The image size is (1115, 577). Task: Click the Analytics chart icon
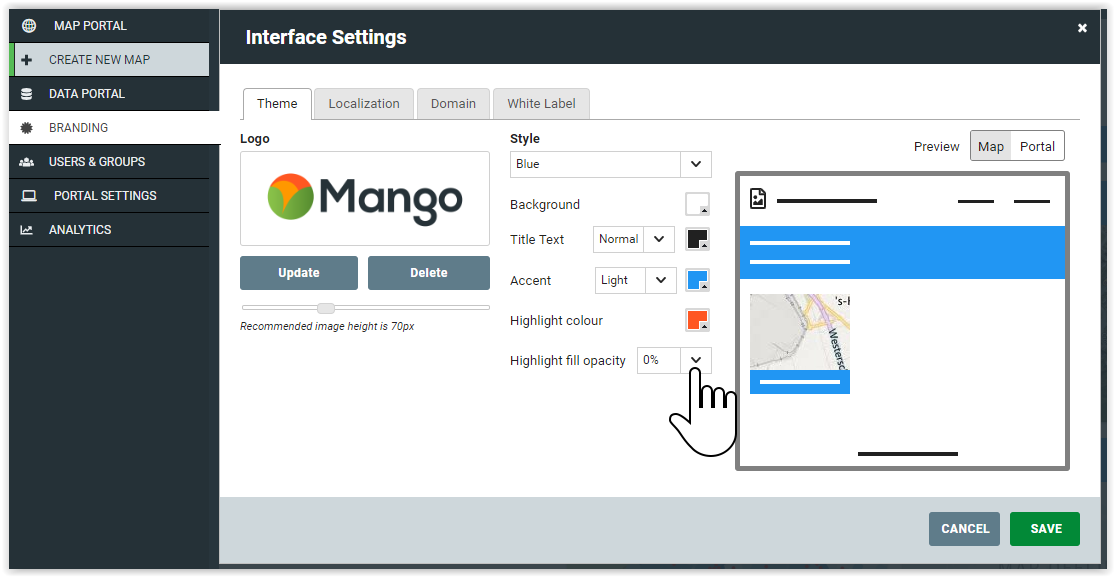26,230
